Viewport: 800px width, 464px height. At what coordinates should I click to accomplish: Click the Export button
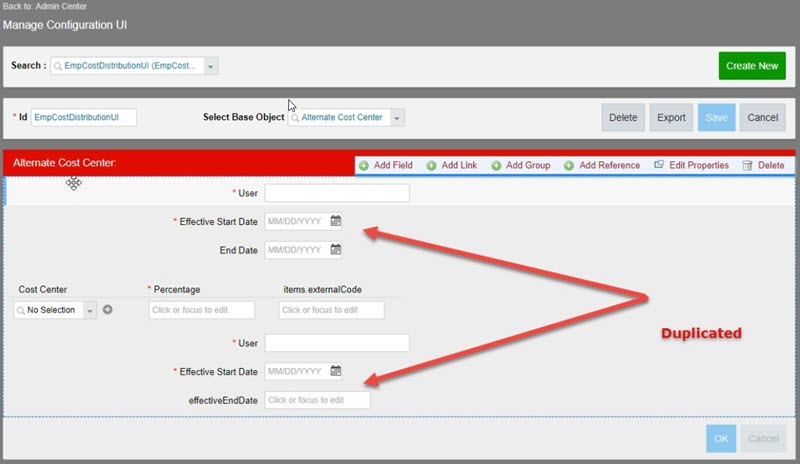coord(671,117)
